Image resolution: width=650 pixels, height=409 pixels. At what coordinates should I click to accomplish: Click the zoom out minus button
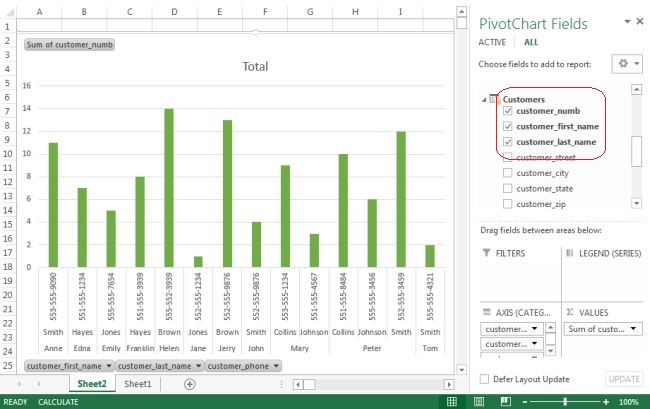click(525, 402)
